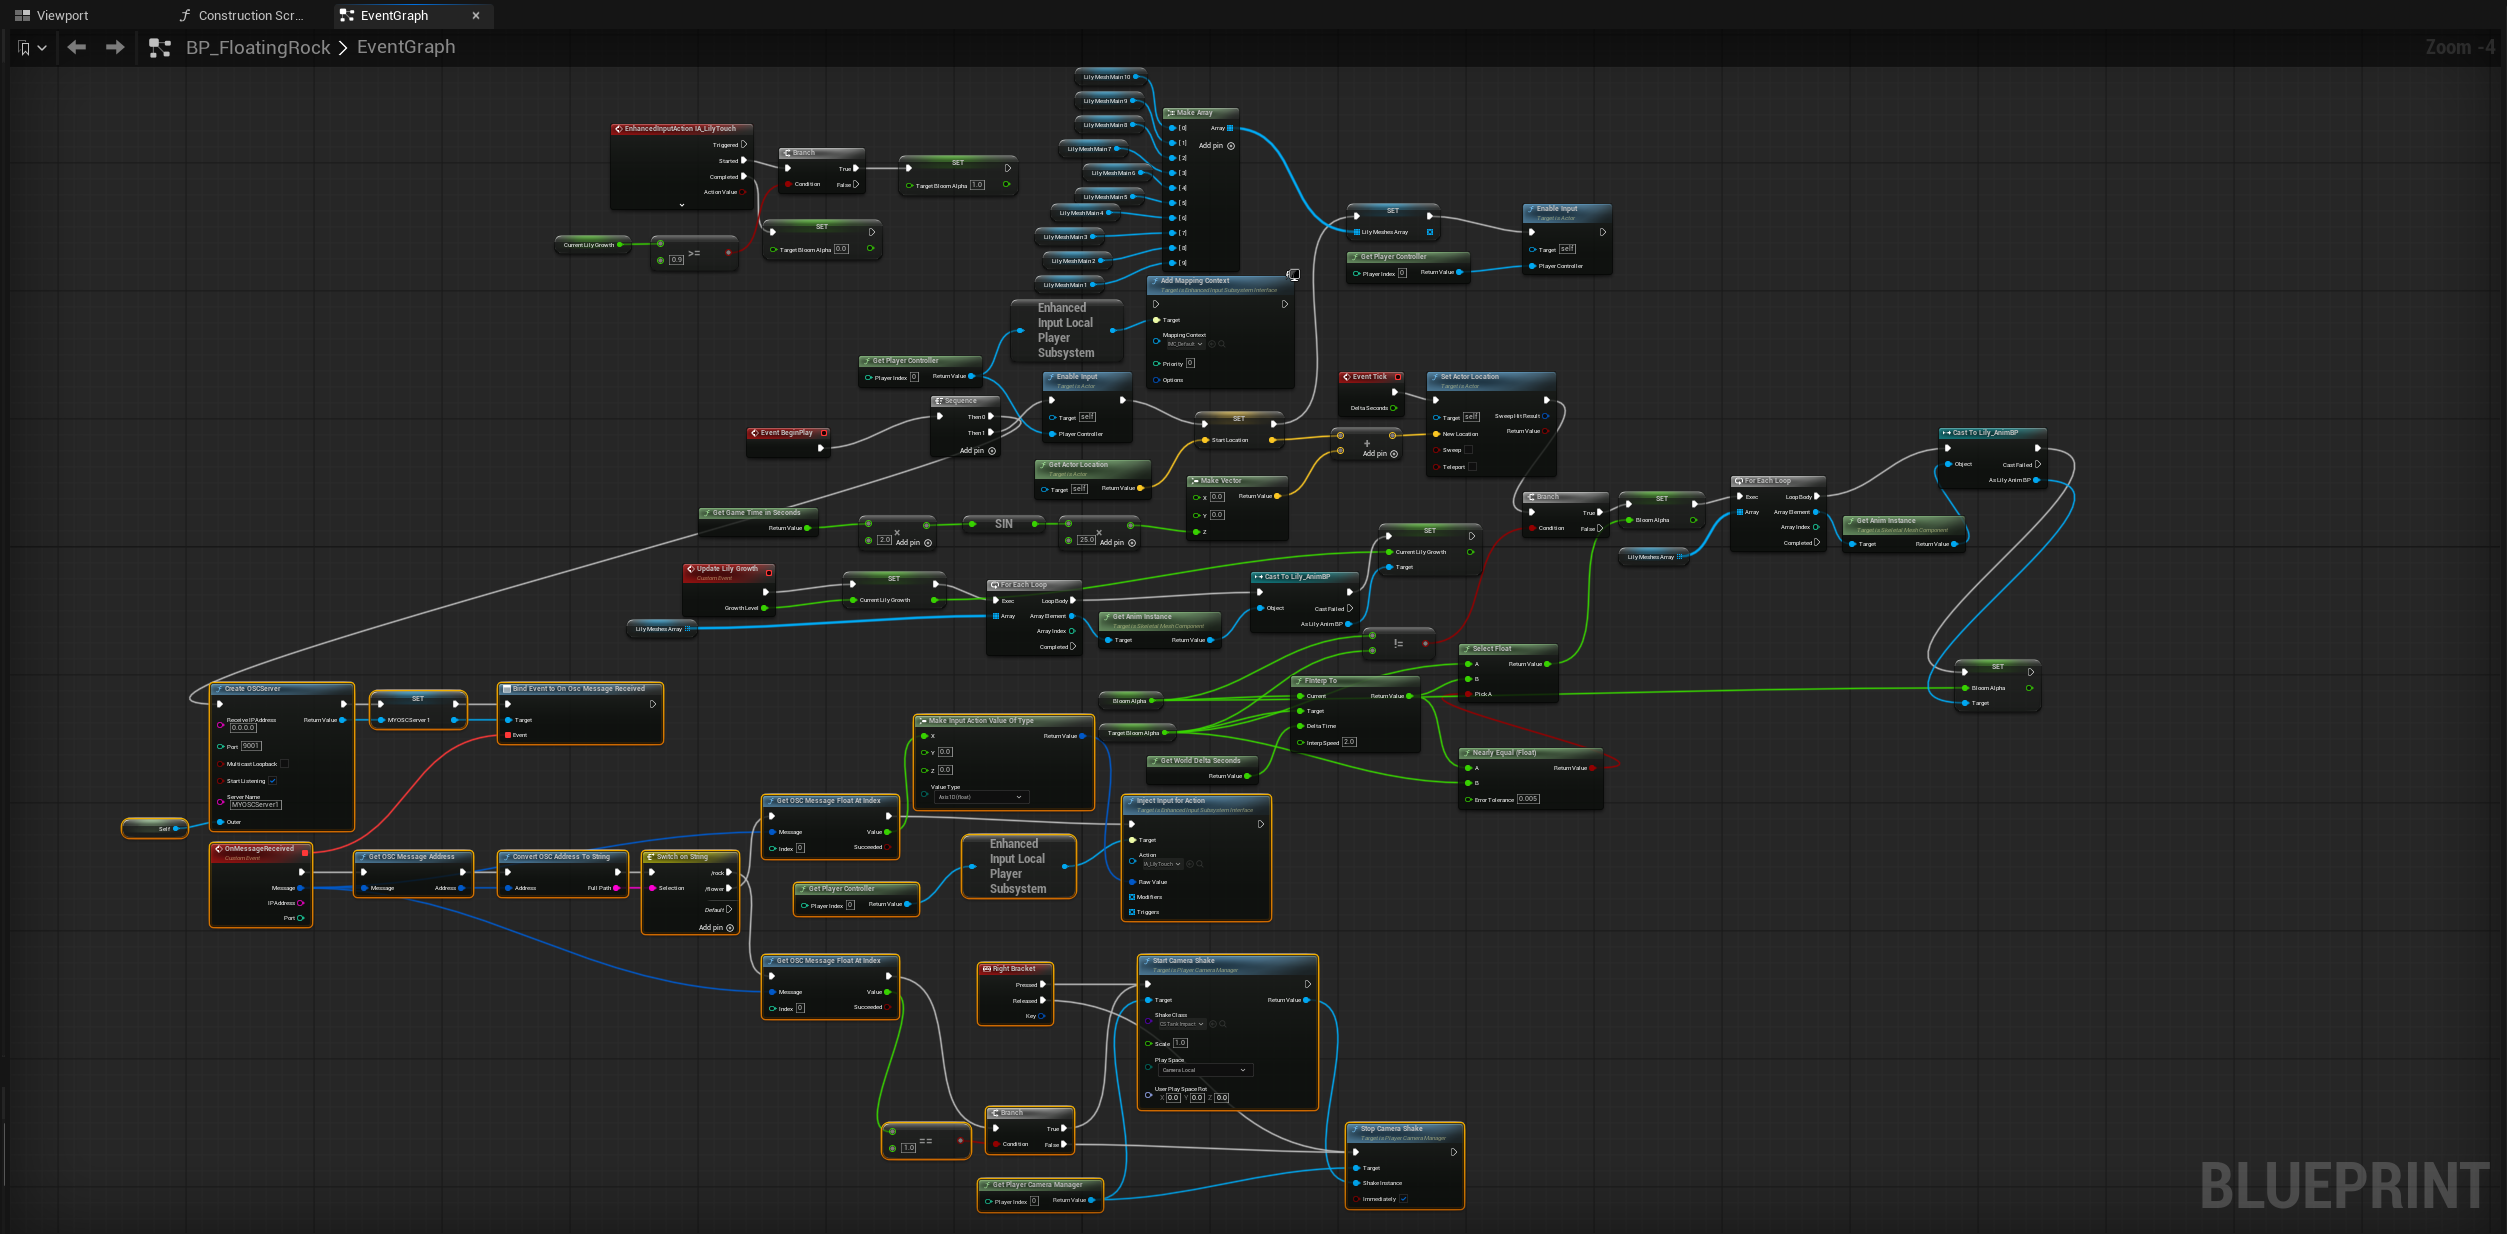
Task: Click the Right Bracket keyboard icon
Action: (x=986, y=969)
